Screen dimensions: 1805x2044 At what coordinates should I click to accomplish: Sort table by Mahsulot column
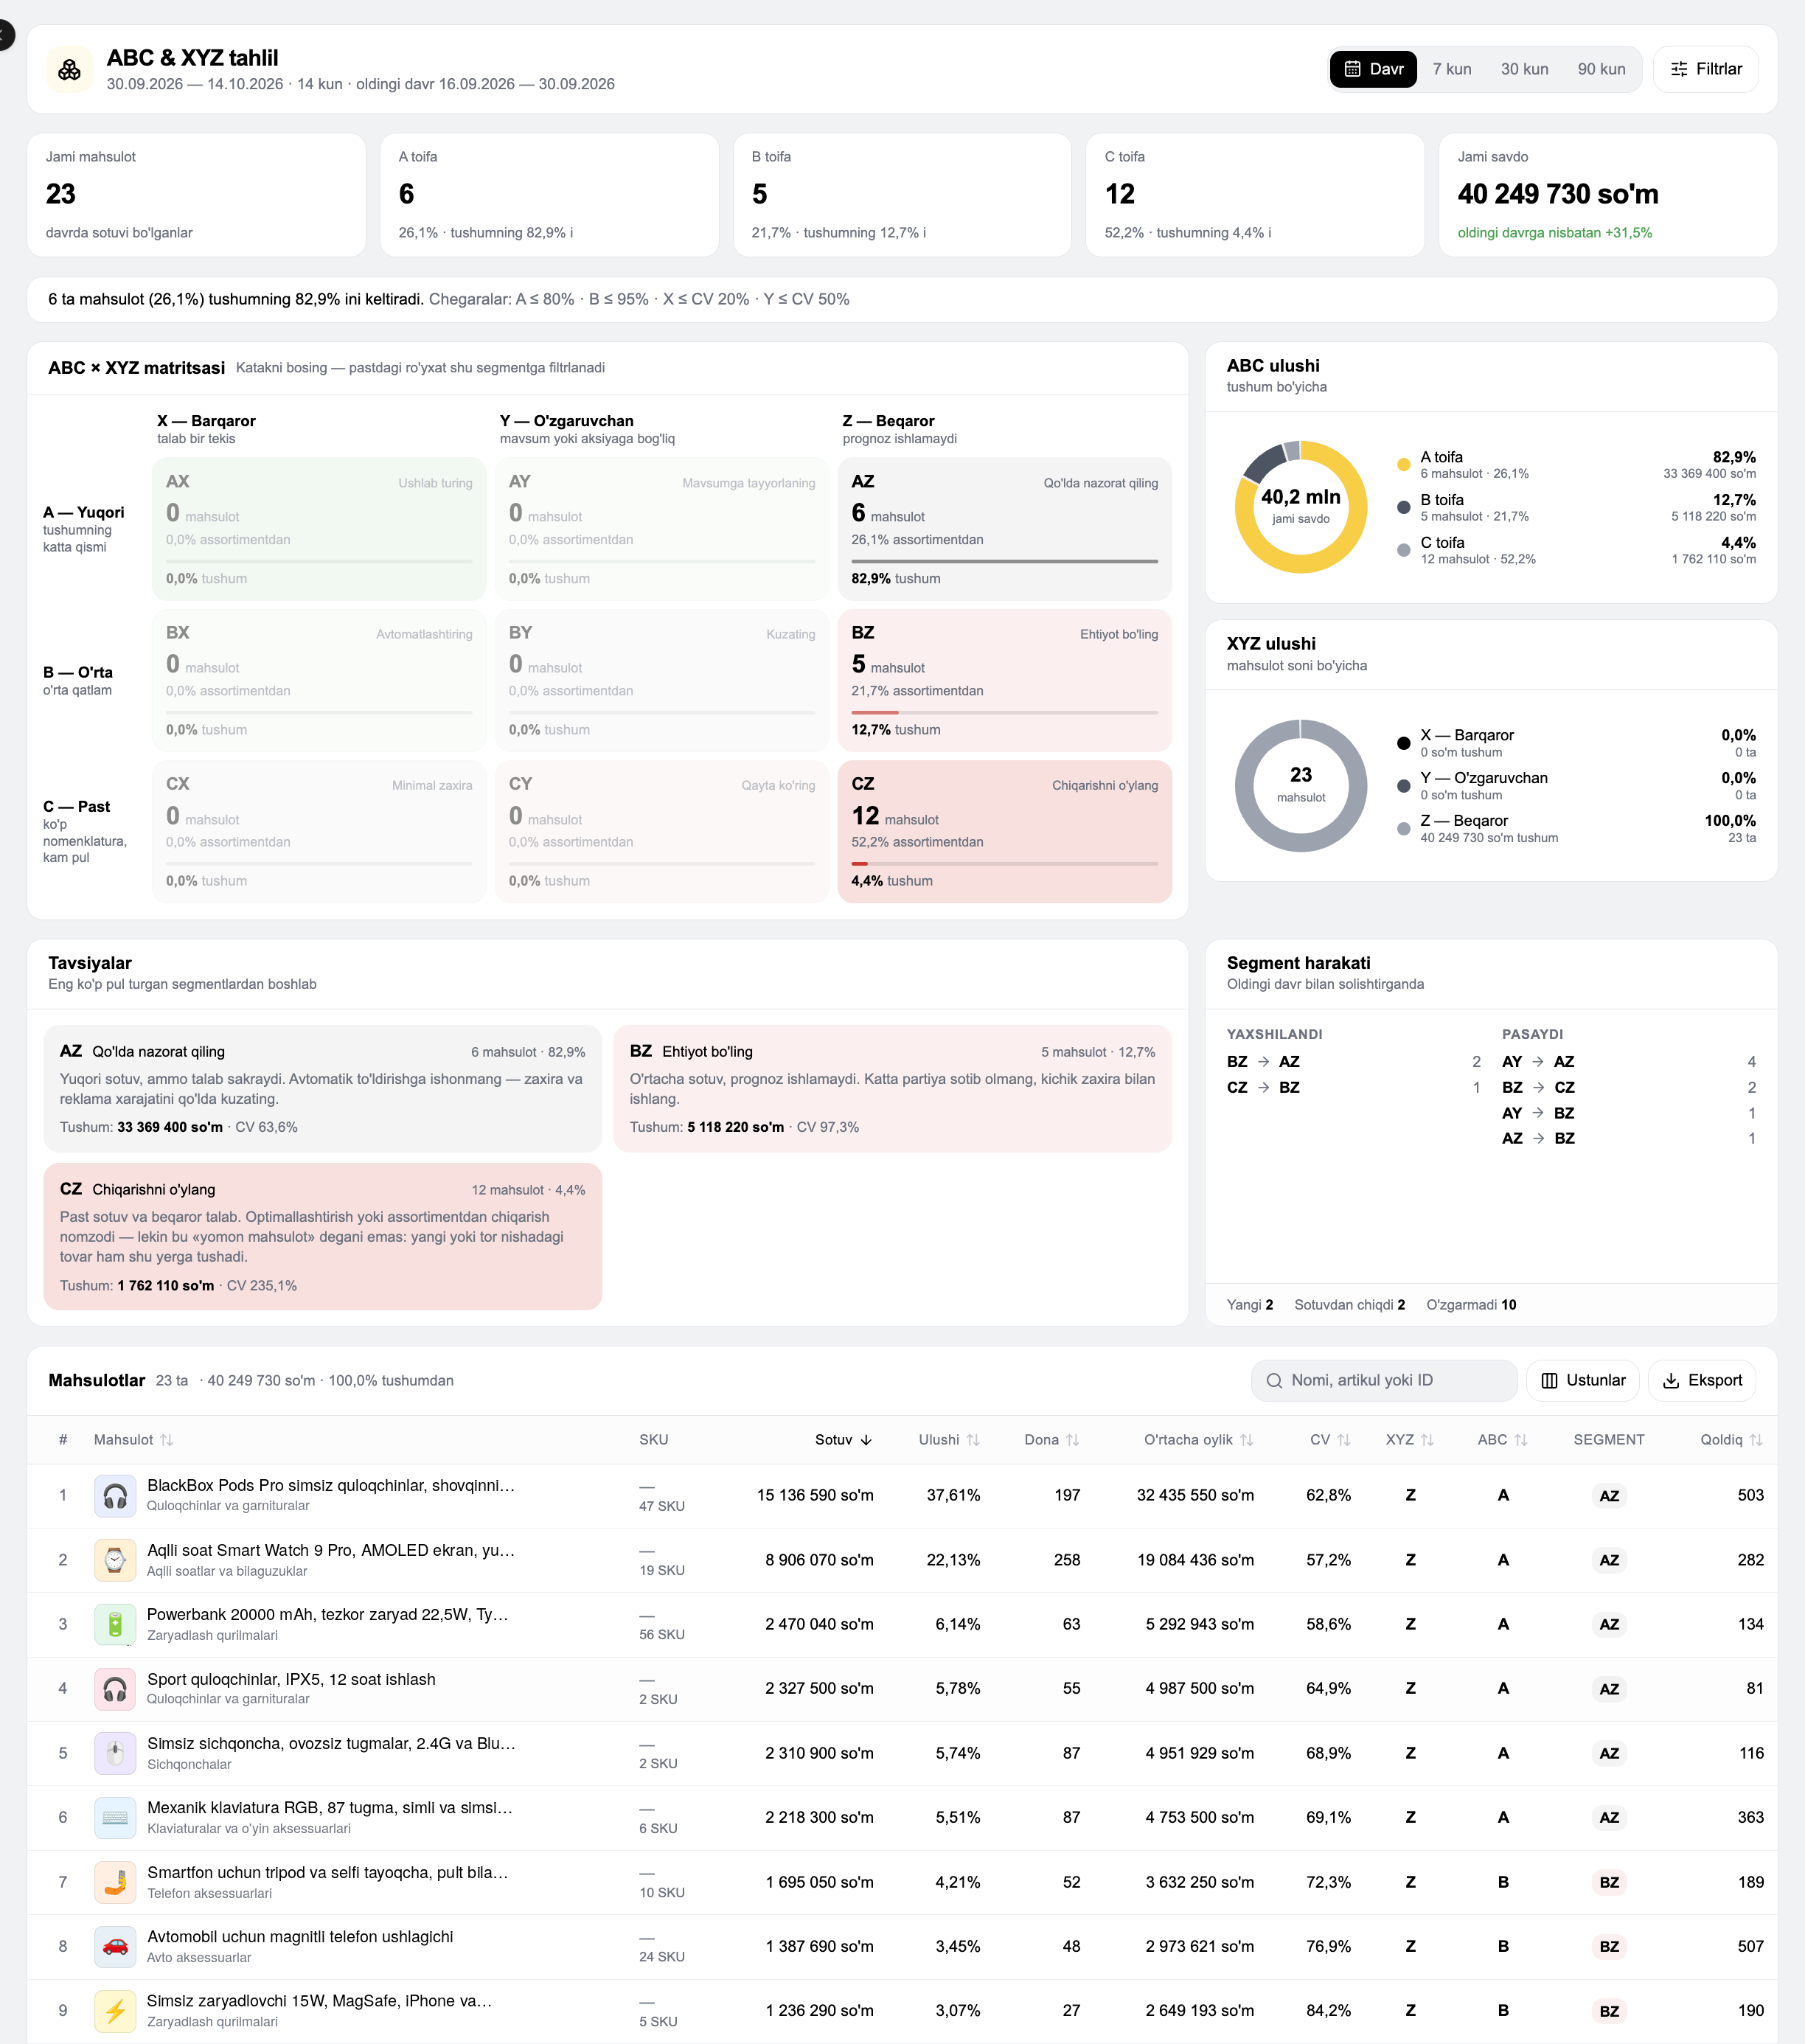133,1439
